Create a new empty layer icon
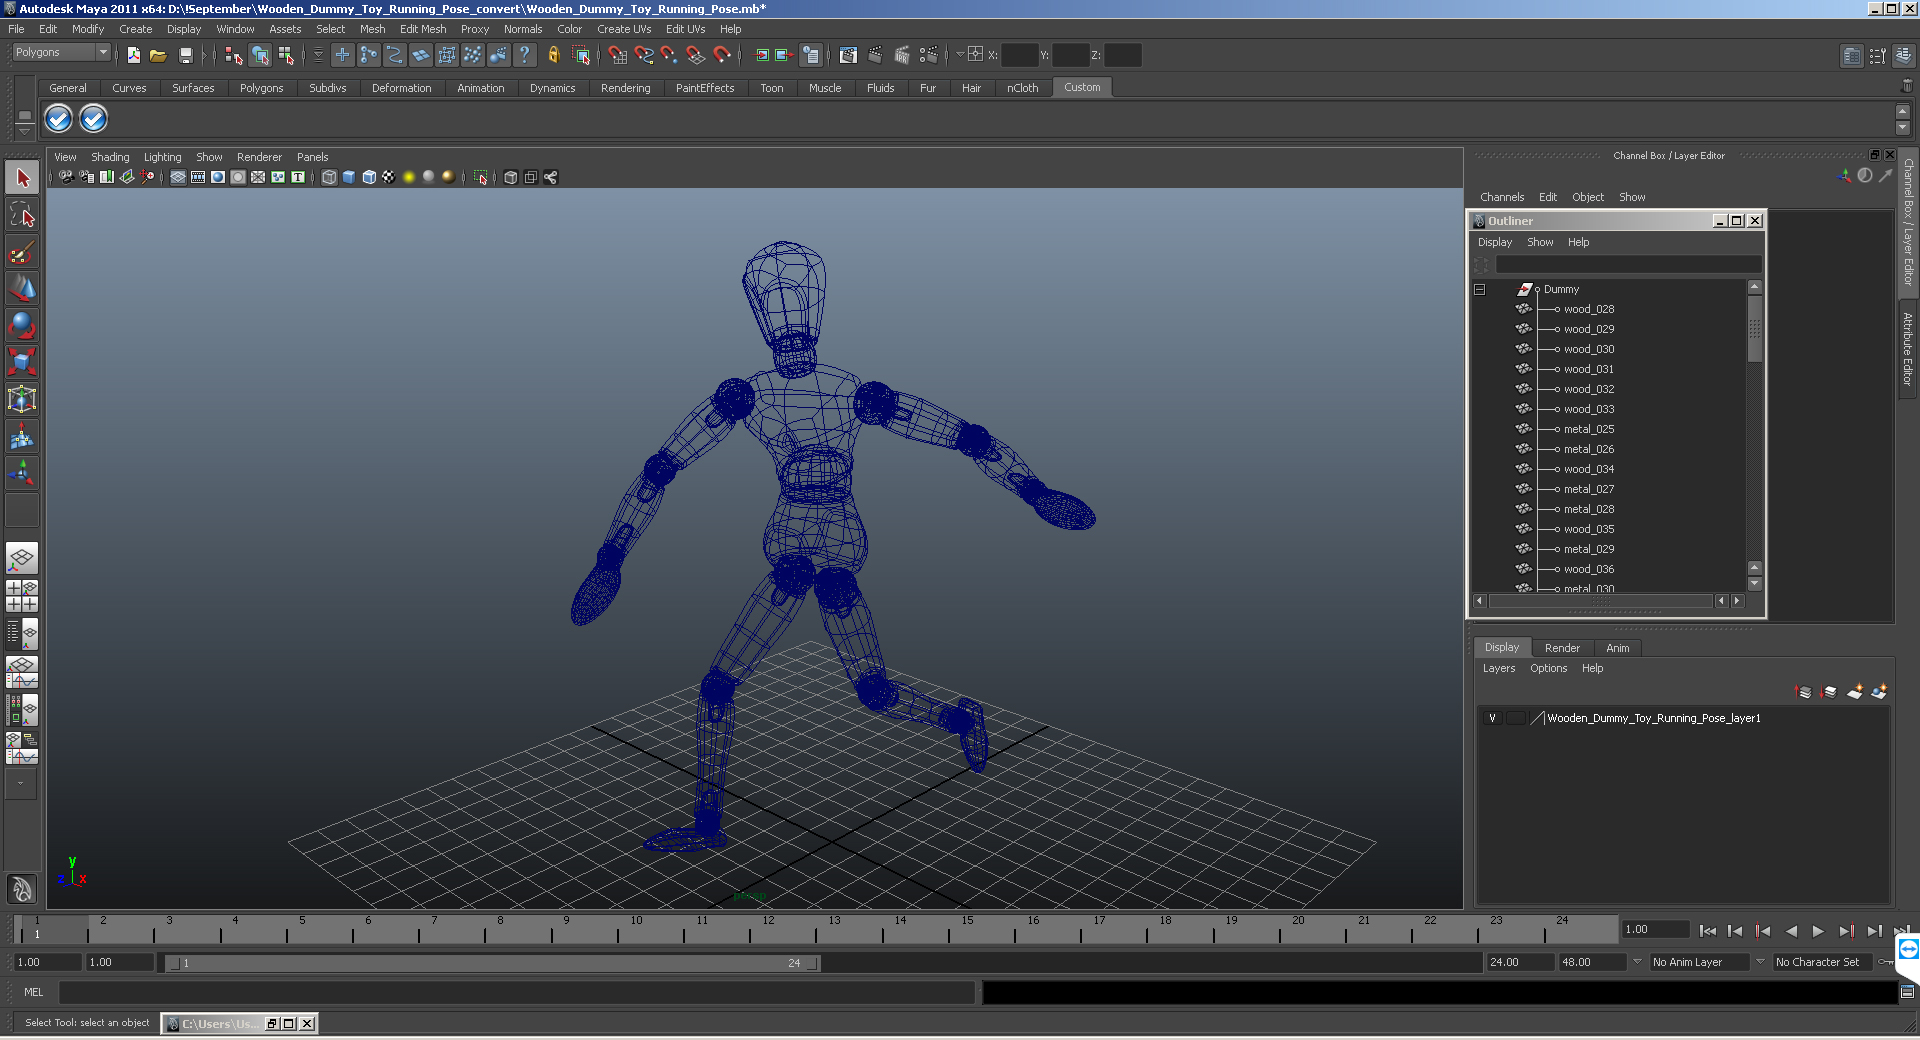The image size is (1920, 1040). (x=1855, y=691)
